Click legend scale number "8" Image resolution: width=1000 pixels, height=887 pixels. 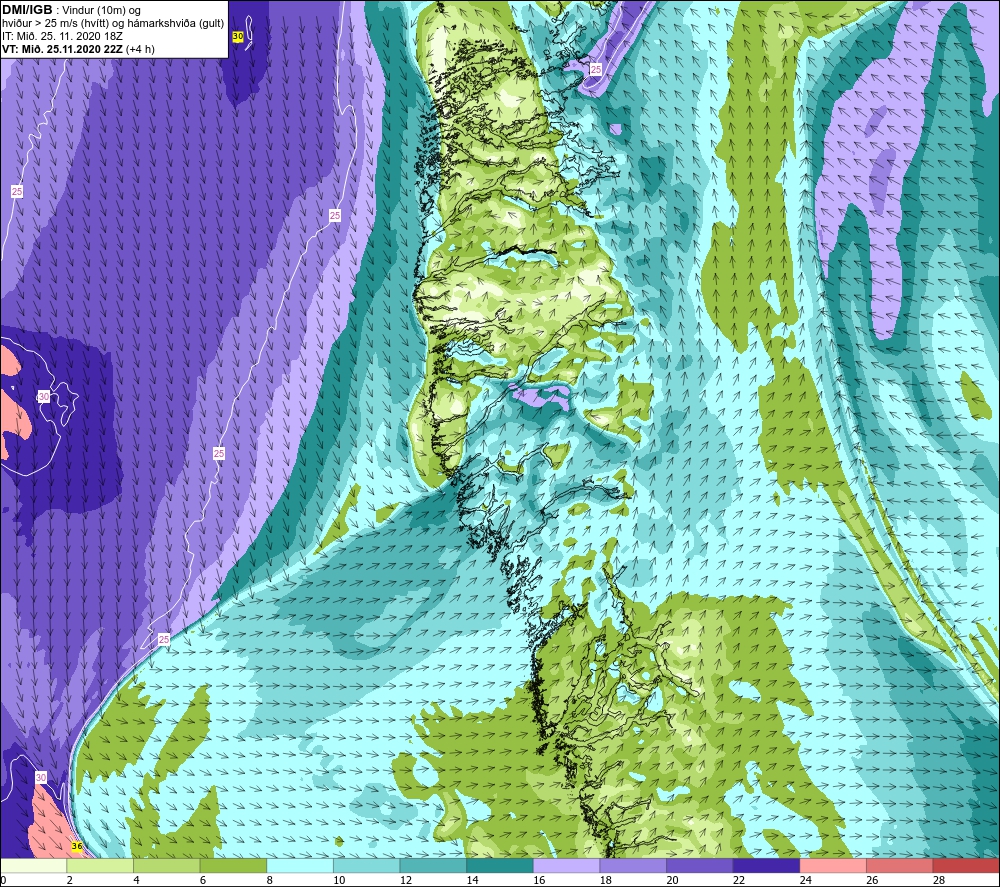(270, 880)
